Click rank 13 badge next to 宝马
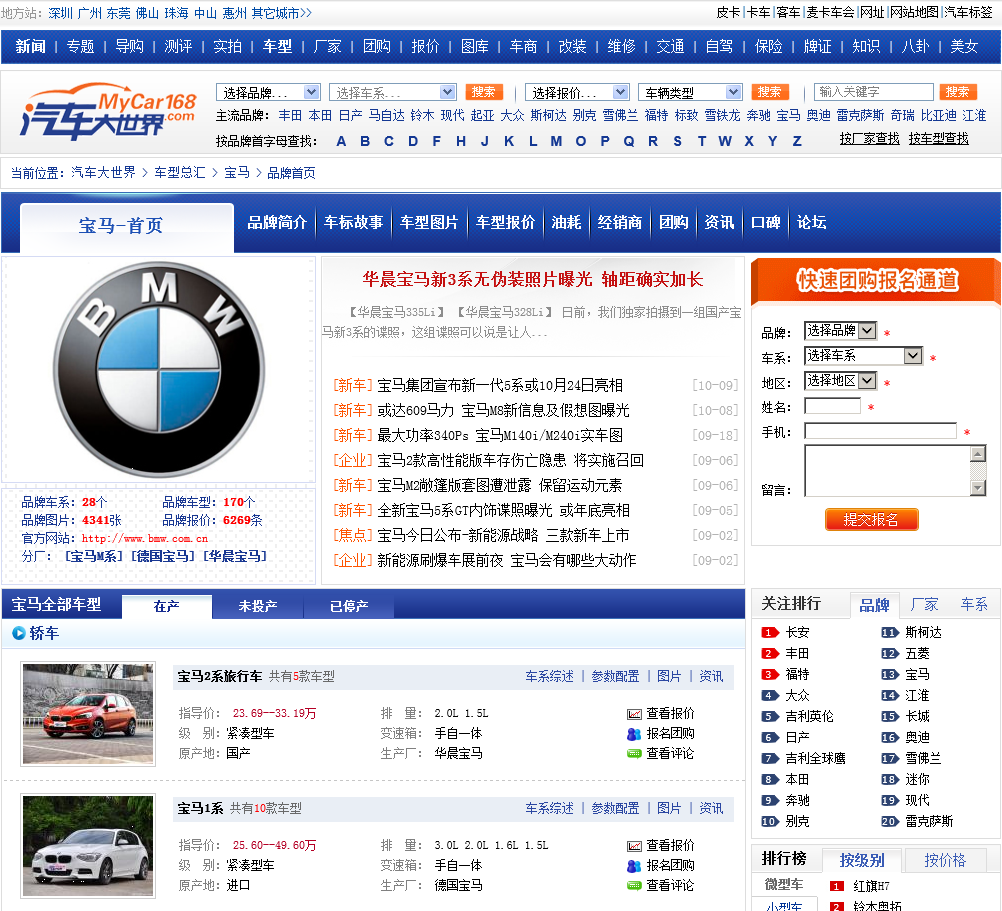Image resolution: width=1002 pixels, height=911 pixels. [x=890, y=675]
